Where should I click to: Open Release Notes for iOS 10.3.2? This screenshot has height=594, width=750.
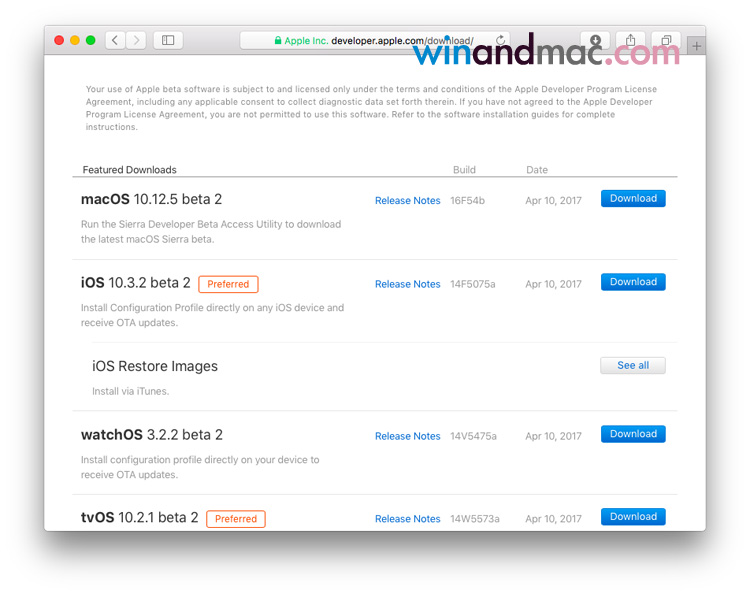point(407,284)
